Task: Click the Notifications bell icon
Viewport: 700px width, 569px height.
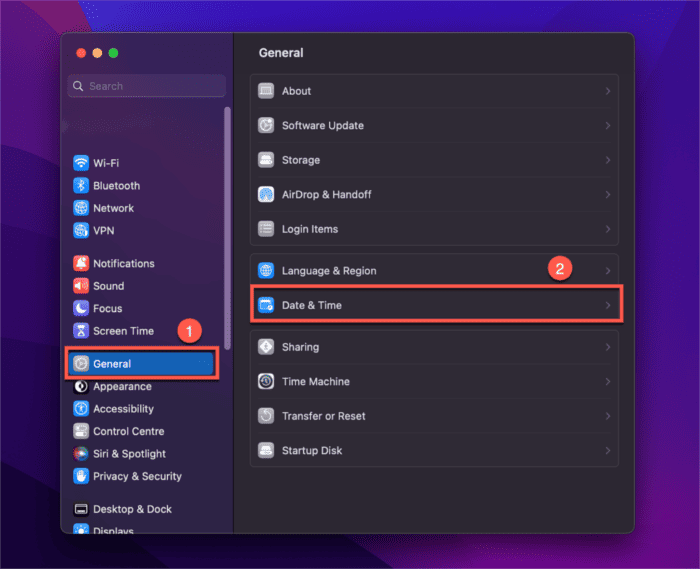Action: click(81, 264)
